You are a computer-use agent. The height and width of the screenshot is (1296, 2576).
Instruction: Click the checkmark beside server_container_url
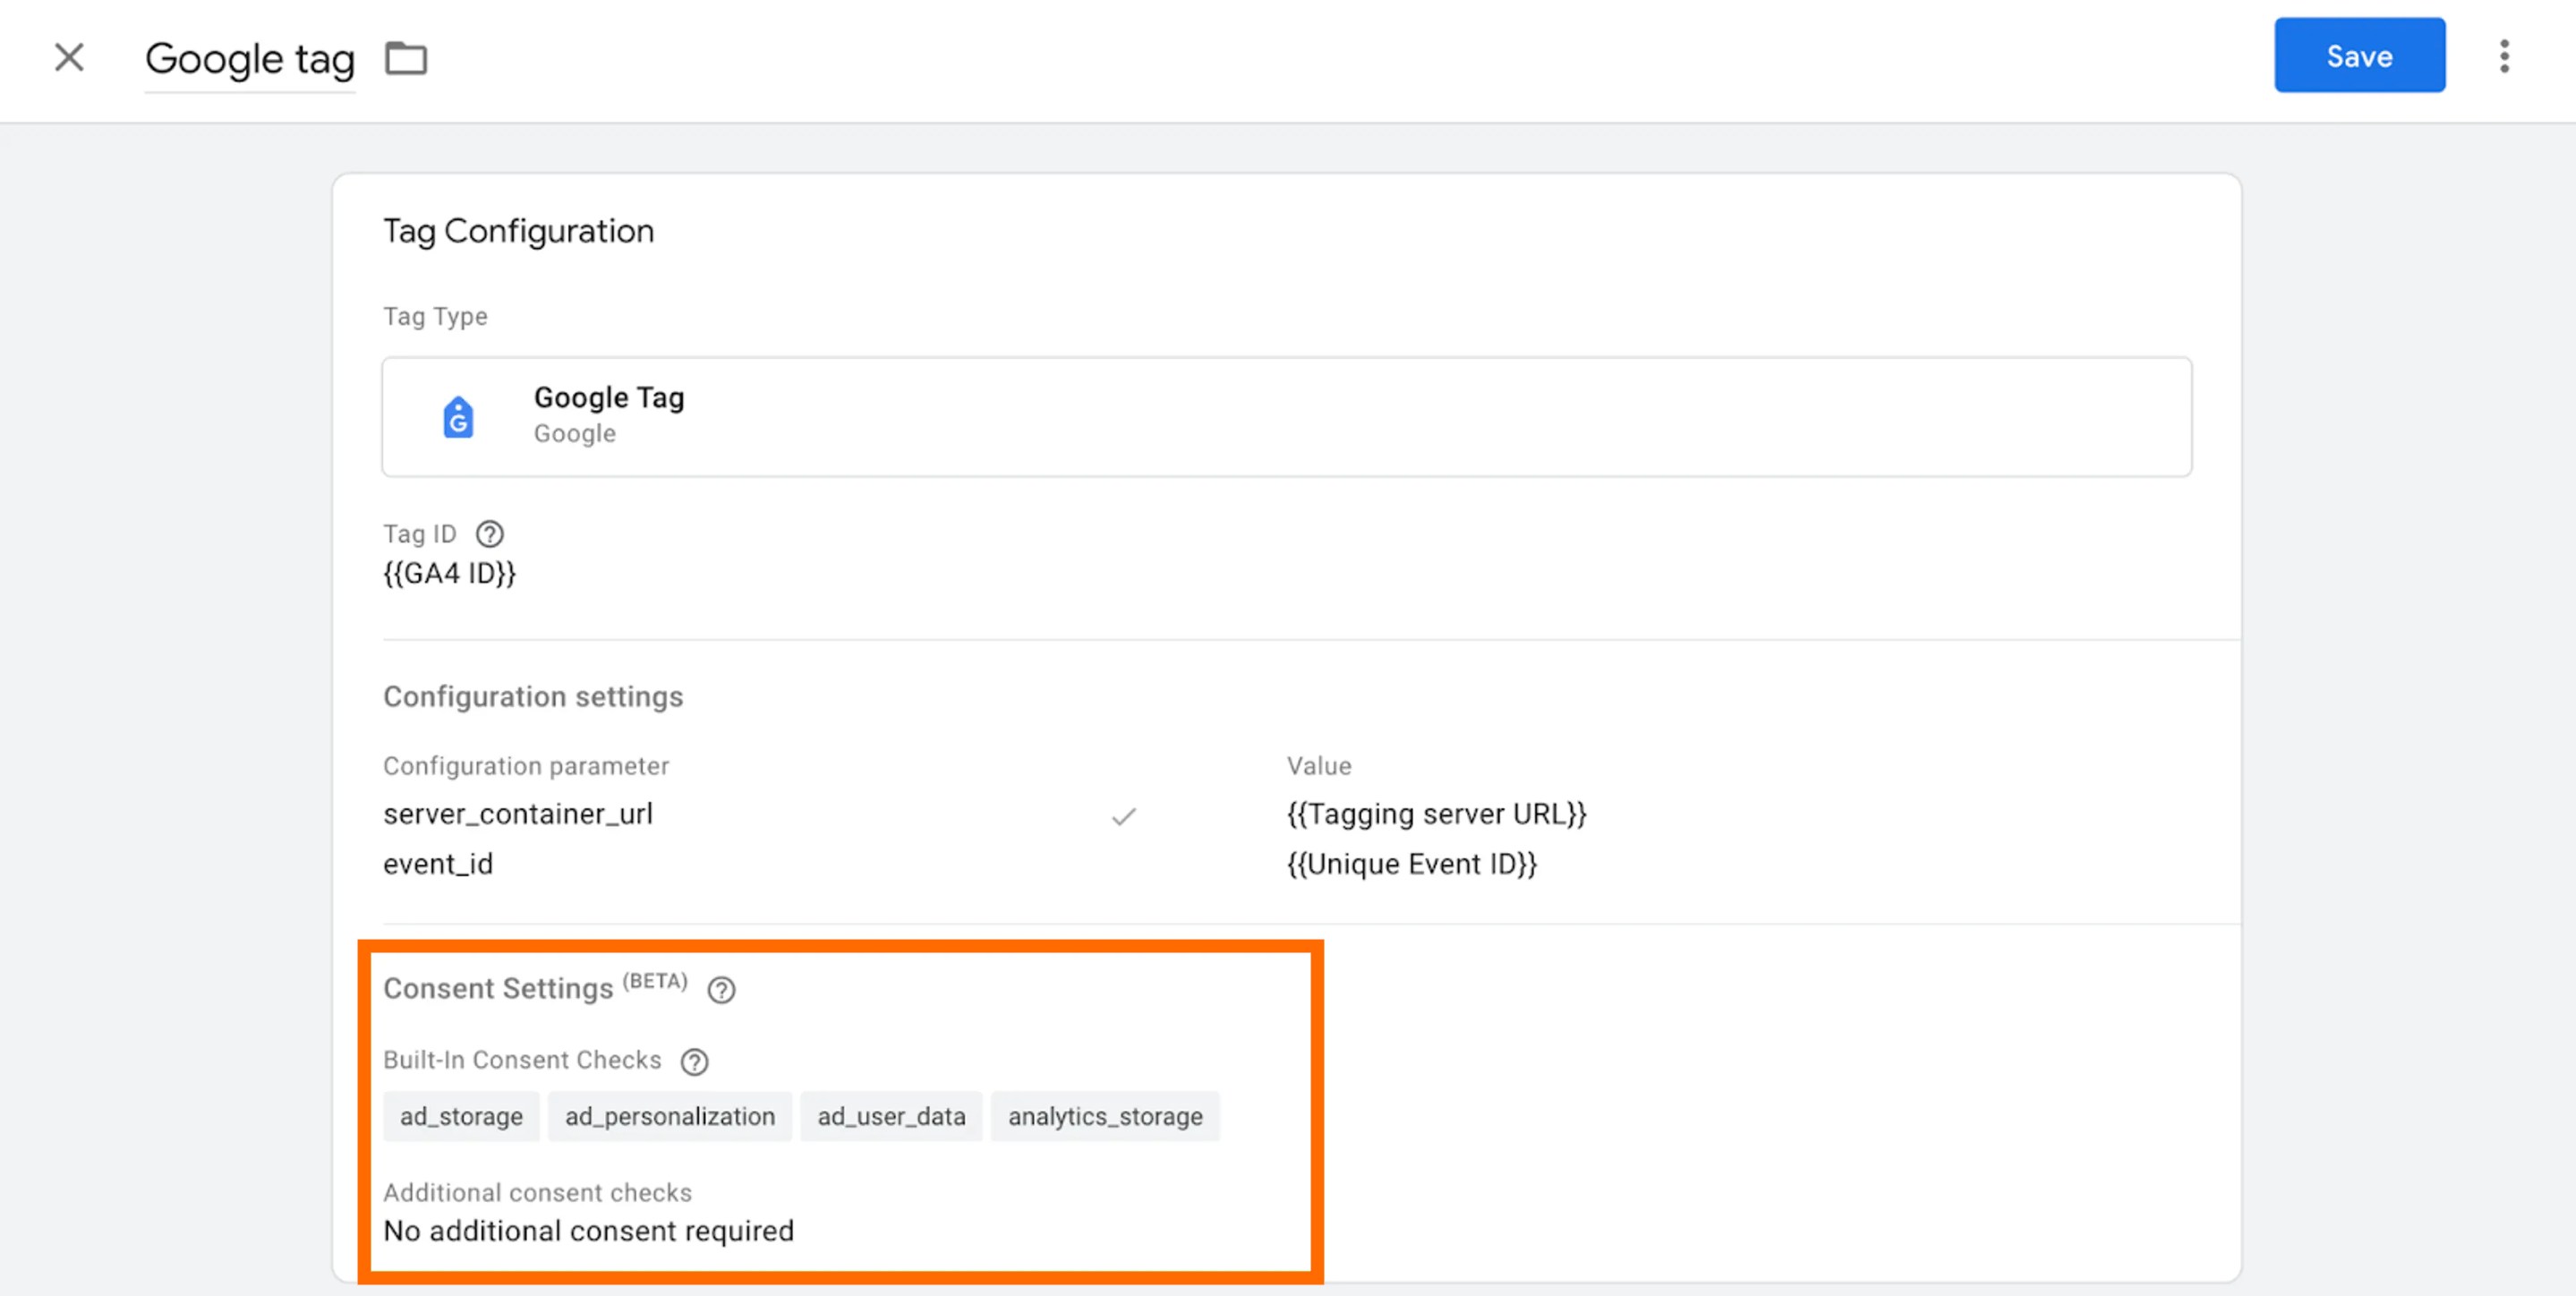[1124, 817]
